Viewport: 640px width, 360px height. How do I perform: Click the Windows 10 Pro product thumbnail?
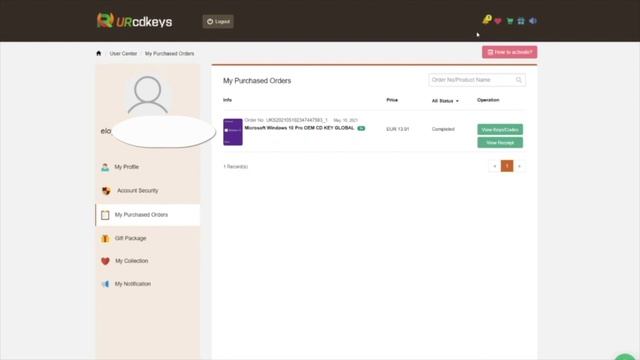(x=233, y=132)
